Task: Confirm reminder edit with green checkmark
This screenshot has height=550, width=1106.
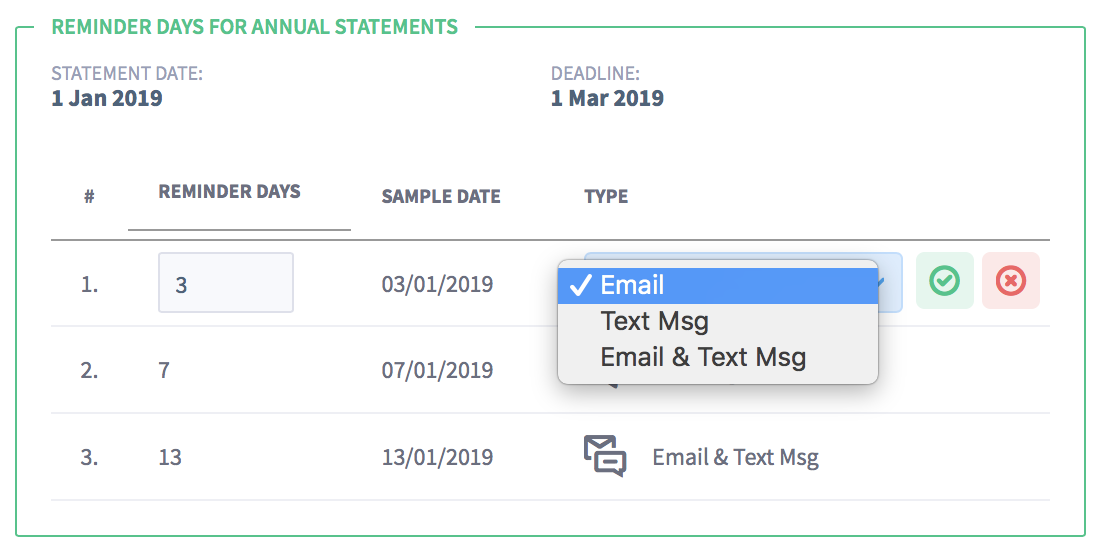Action: tap(944, 281)
